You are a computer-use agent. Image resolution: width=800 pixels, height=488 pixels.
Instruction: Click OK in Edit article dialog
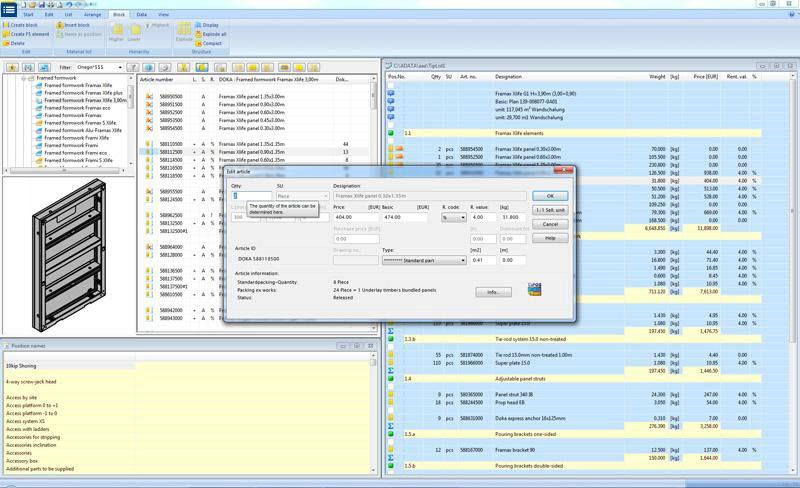550,196
